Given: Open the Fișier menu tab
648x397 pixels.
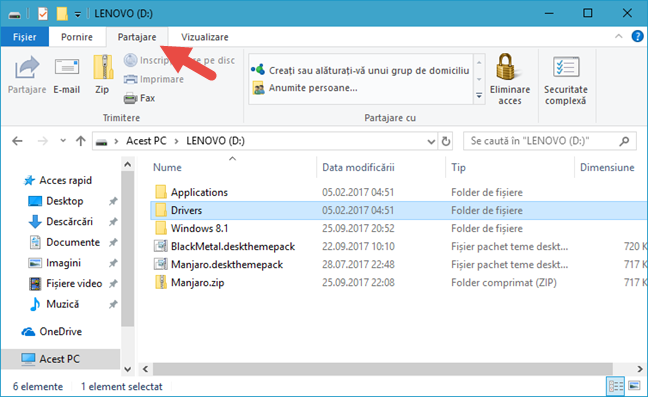Looking at the screenshot, I should [25, 37].
